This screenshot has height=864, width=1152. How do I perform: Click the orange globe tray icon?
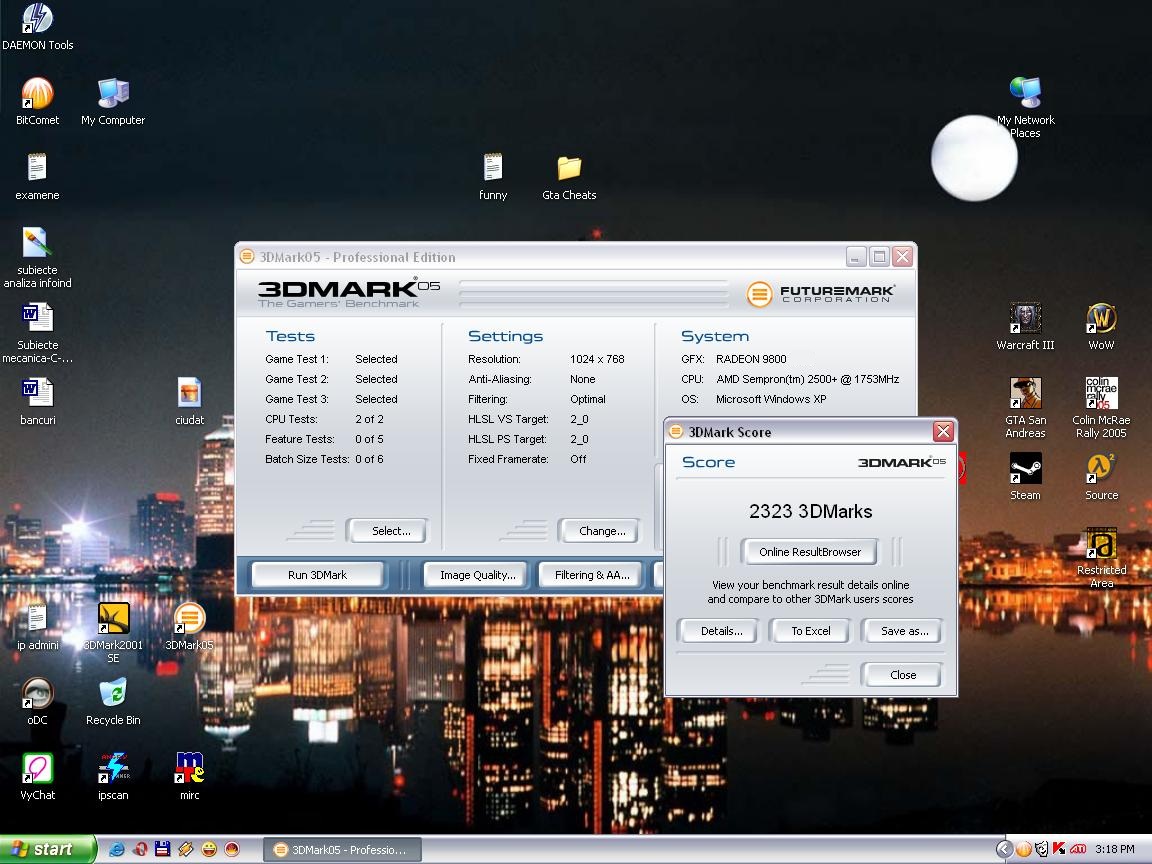pyautogui.click(x=1023, y=849)
